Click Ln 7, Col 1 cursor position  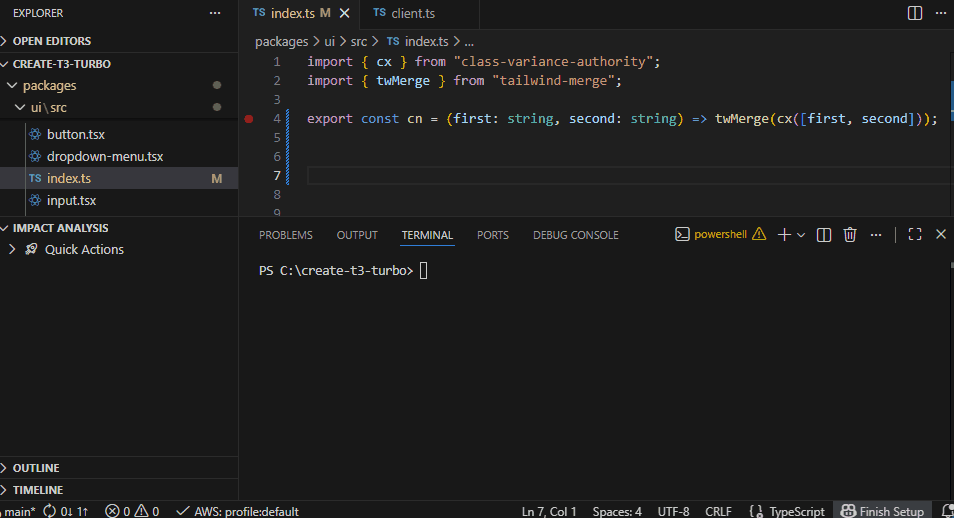549,511
